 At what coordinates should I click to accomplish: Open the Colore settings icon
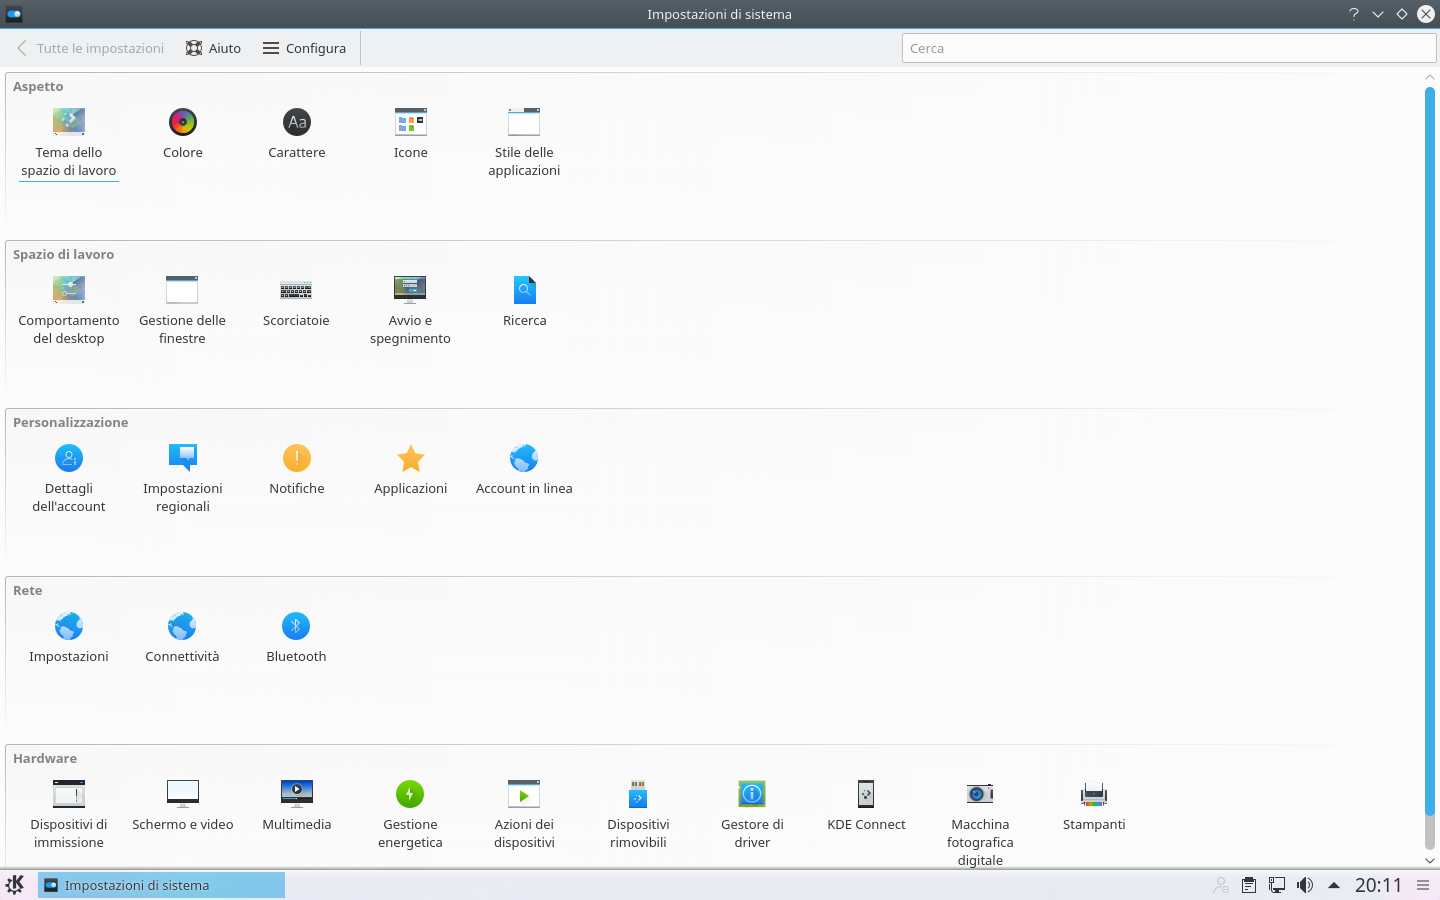click(183, 123)
